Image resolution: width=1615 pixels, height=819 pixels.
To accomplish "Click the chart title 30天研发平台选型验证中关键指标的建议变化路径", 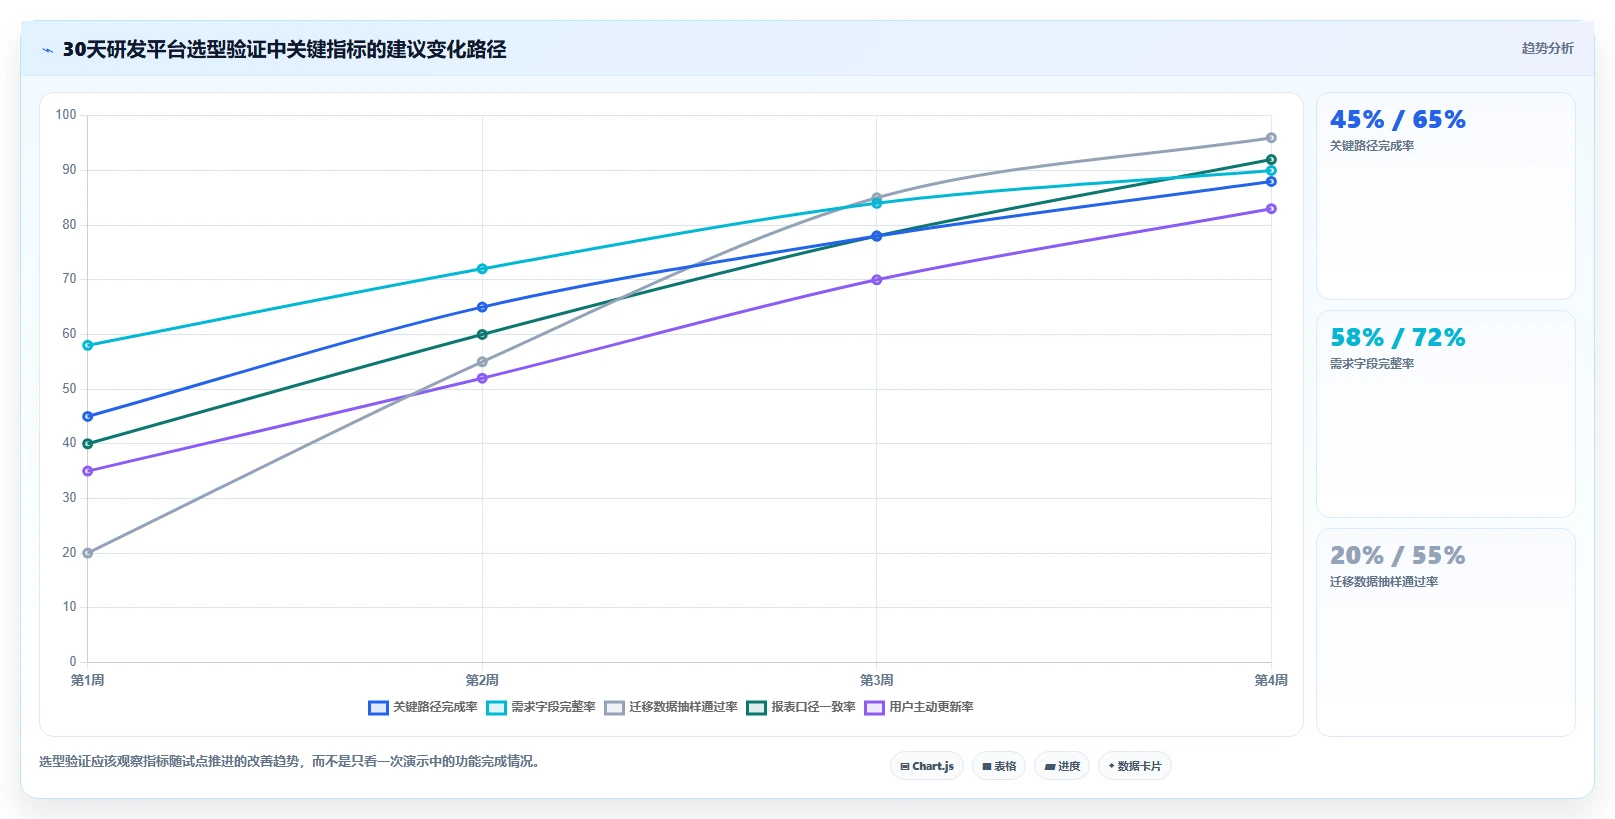I will point(284,49).
